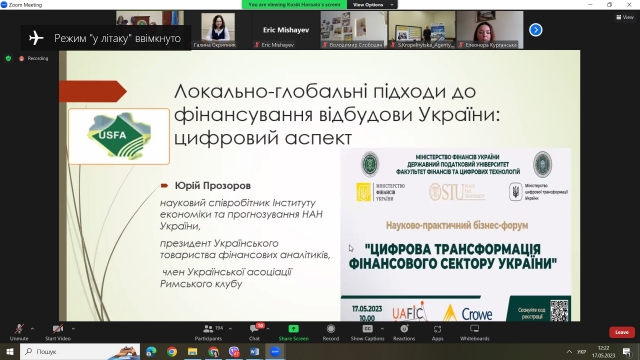The height and width of the screenshot is (360, 640).
Task: Open File Explorer from the taskbar
Action: point(193,351)
